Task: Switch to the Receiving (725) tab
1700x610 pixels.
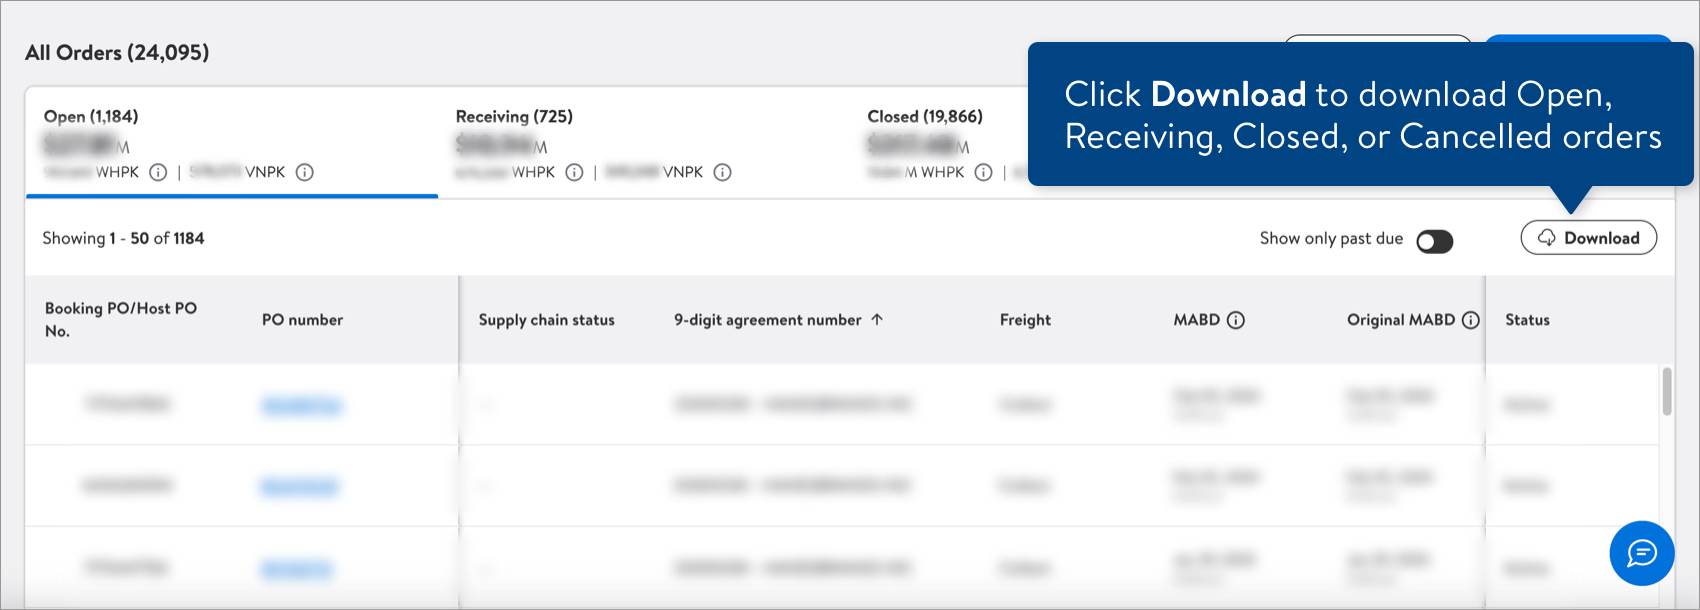Action: (513, 116)
